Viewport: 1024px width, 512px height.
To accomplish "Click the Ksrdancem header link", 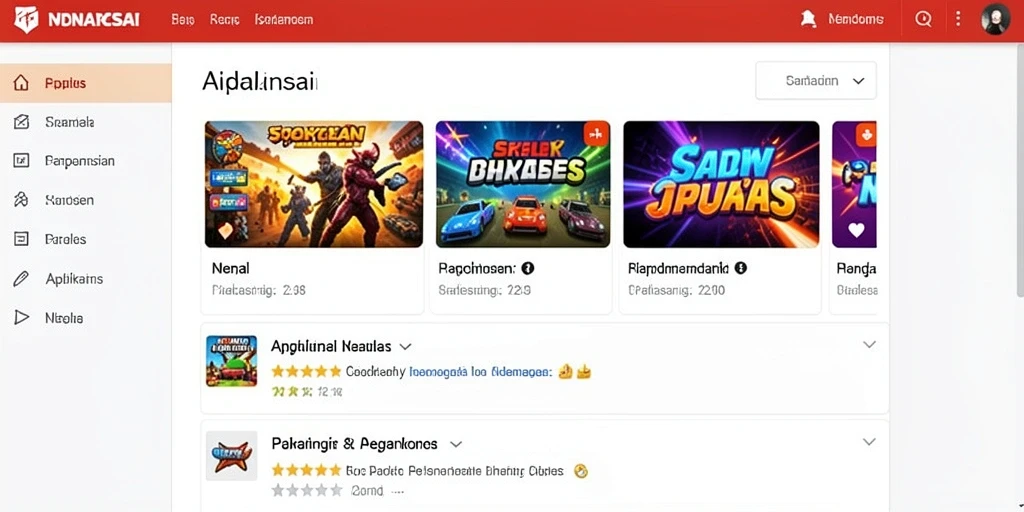I will [x=283, y=20].
